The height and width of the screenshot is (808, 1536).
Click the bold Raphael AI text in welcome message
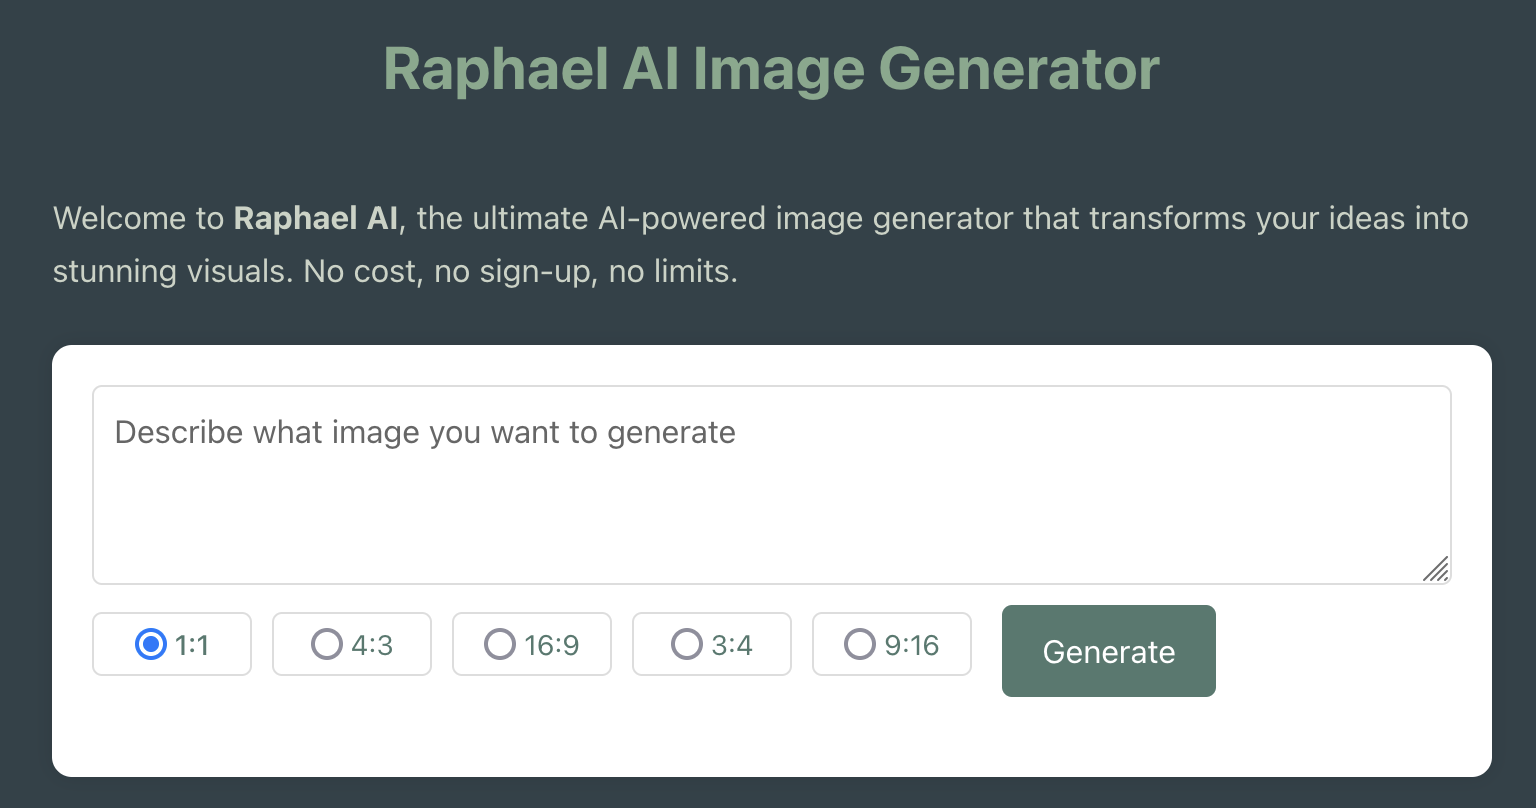pyautogui.click(x=314, y=218)
